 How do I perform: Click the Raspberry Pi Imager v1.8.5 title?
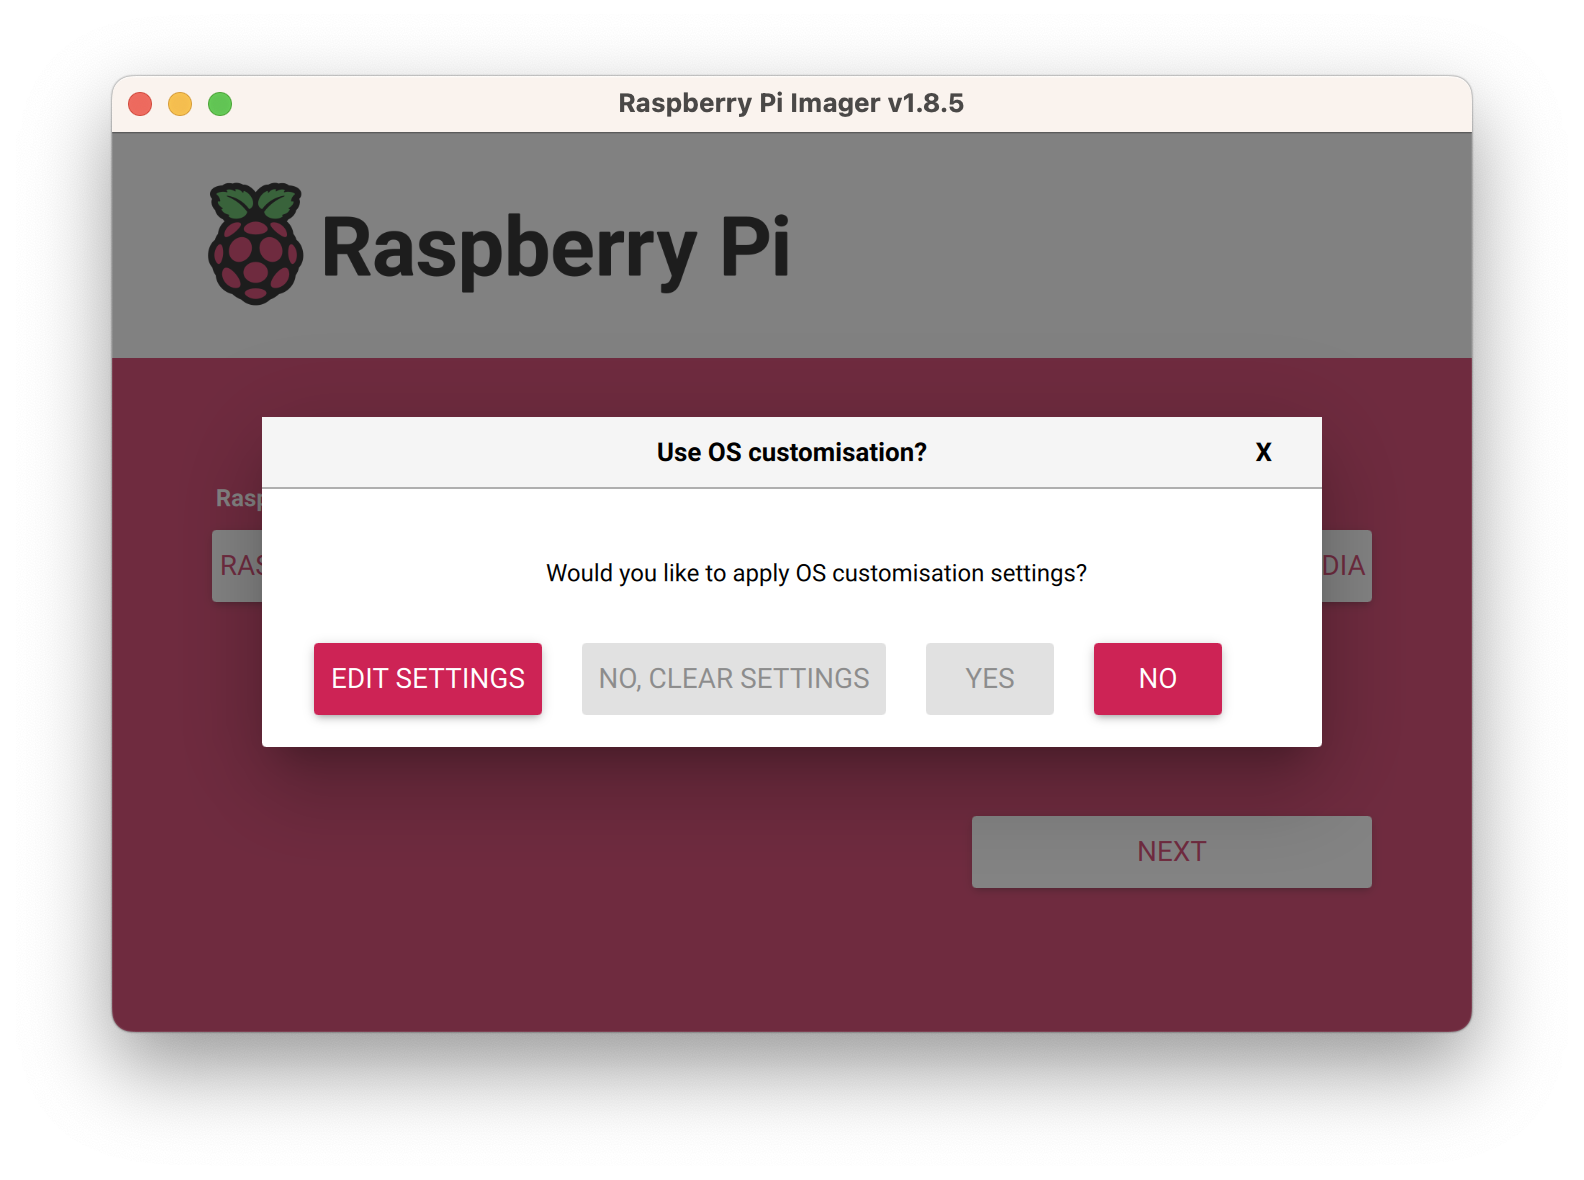coord(791,103)
